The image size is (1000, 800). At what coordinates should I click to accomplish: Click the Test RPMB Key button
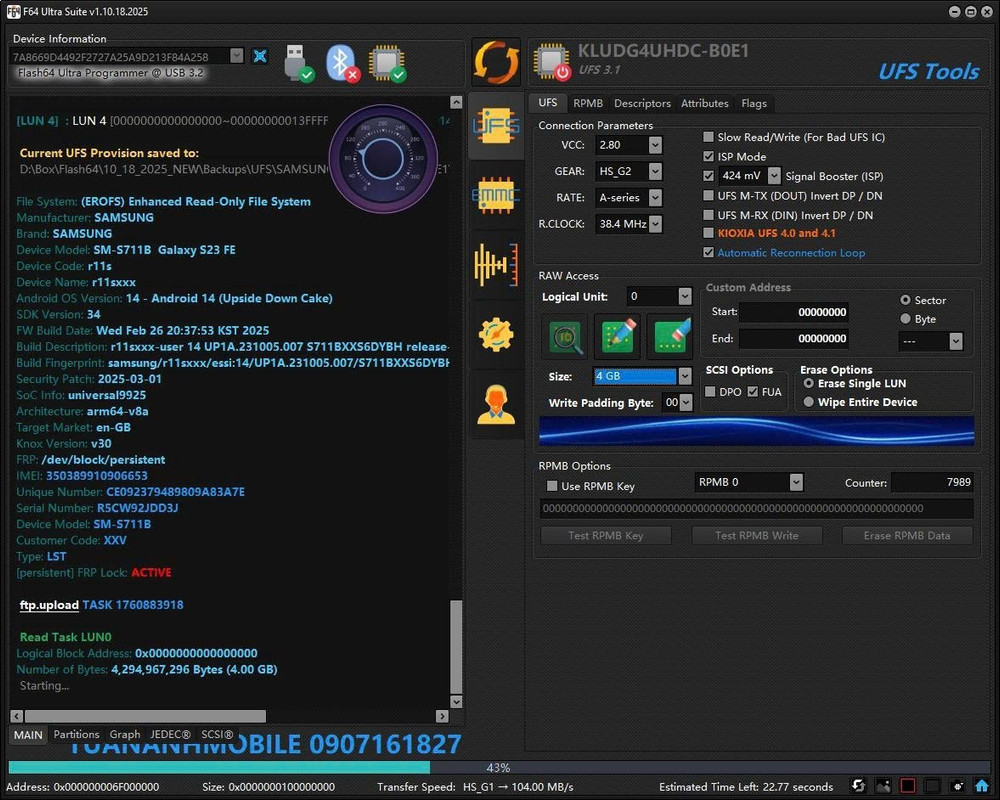coord(605,535)
